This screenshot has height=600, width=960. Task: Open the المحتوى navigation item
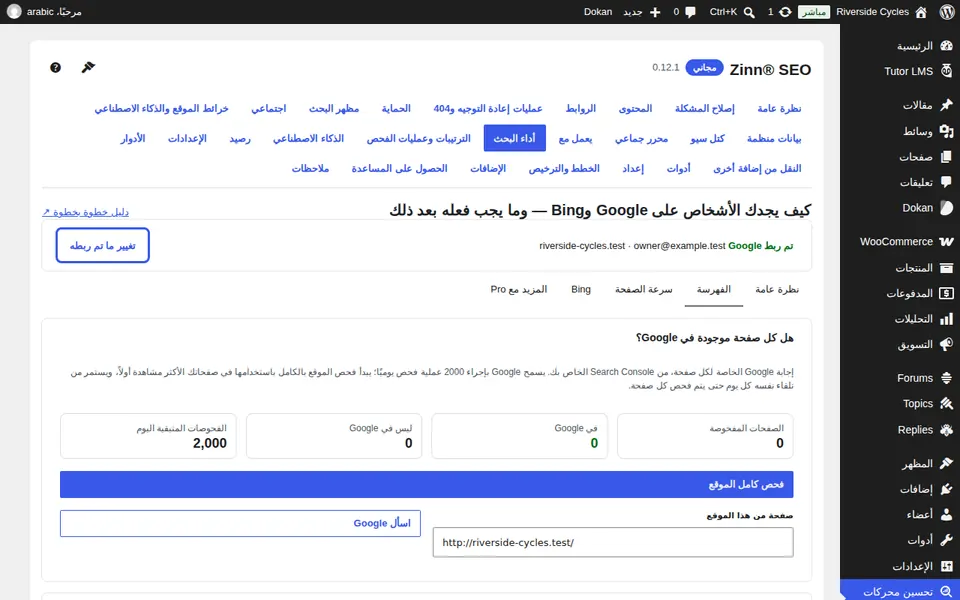pos(636,108)
